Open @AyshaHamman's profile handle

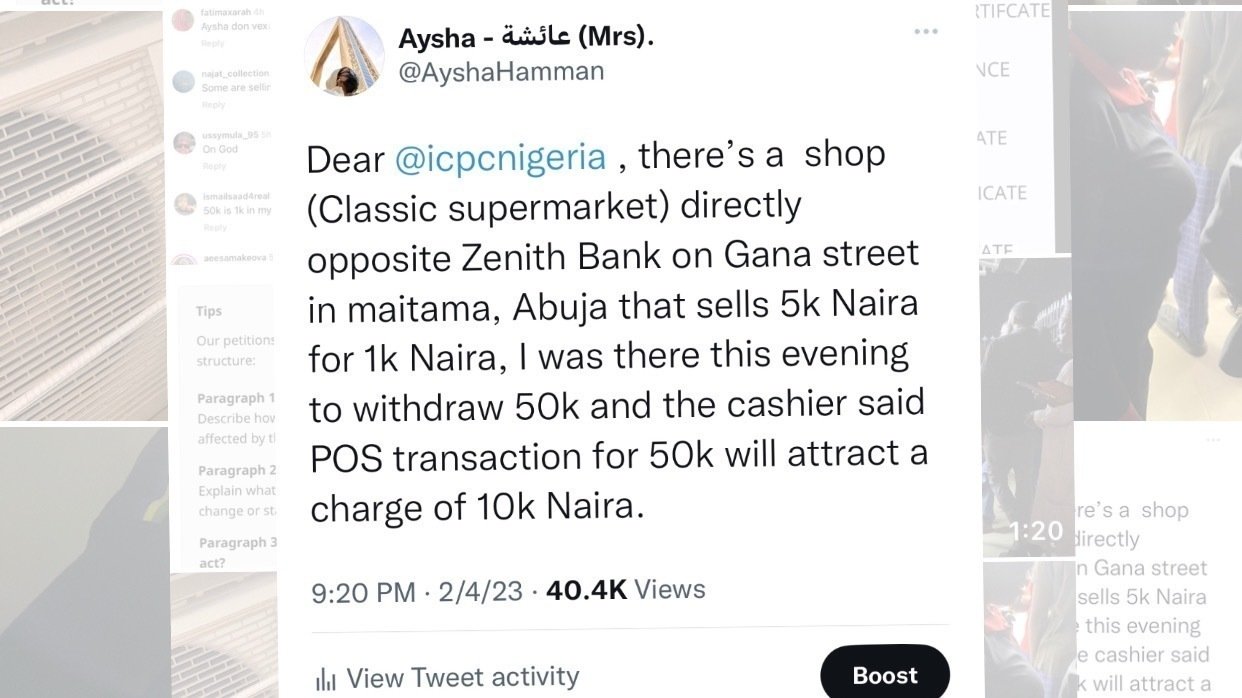pyautogui.click(x=502, y=70)
